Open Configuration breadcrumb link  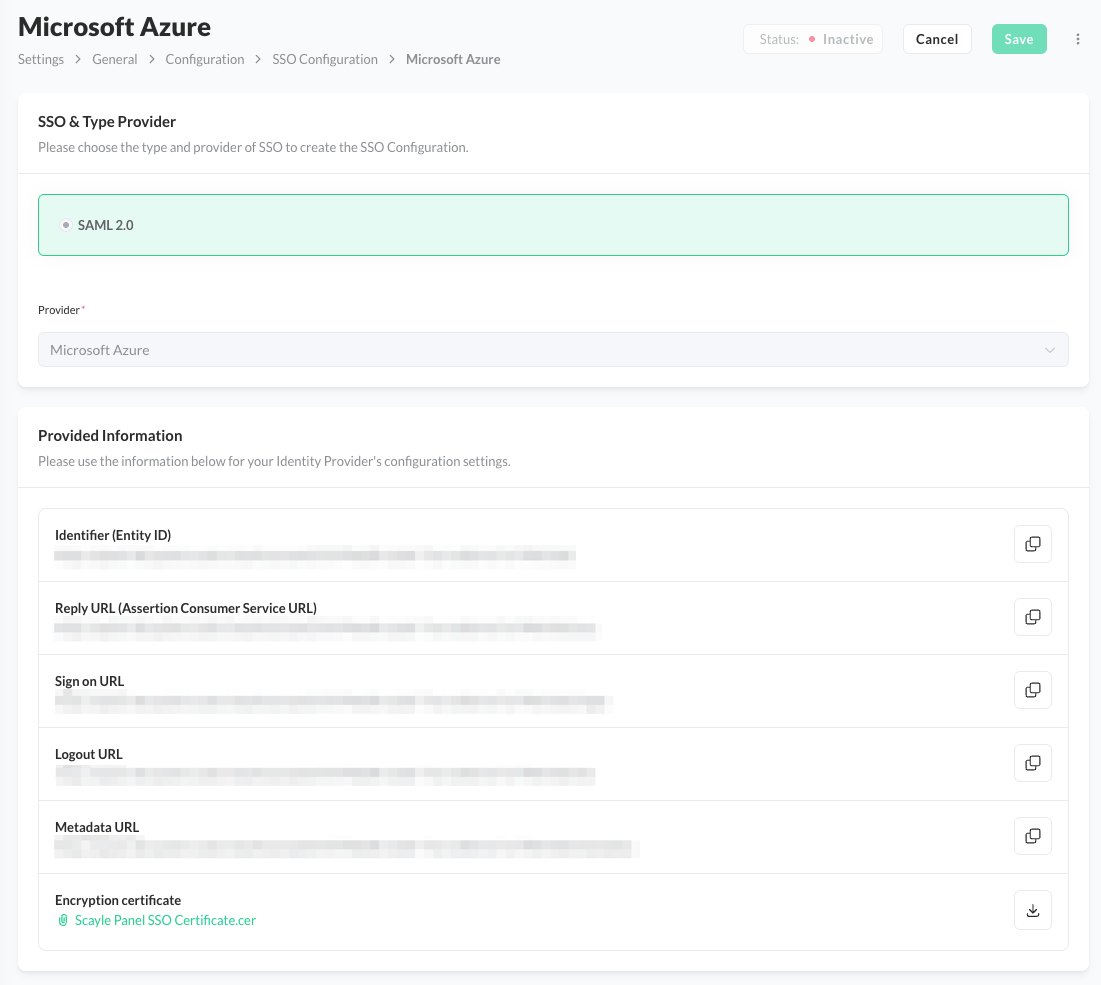(205, 59)
